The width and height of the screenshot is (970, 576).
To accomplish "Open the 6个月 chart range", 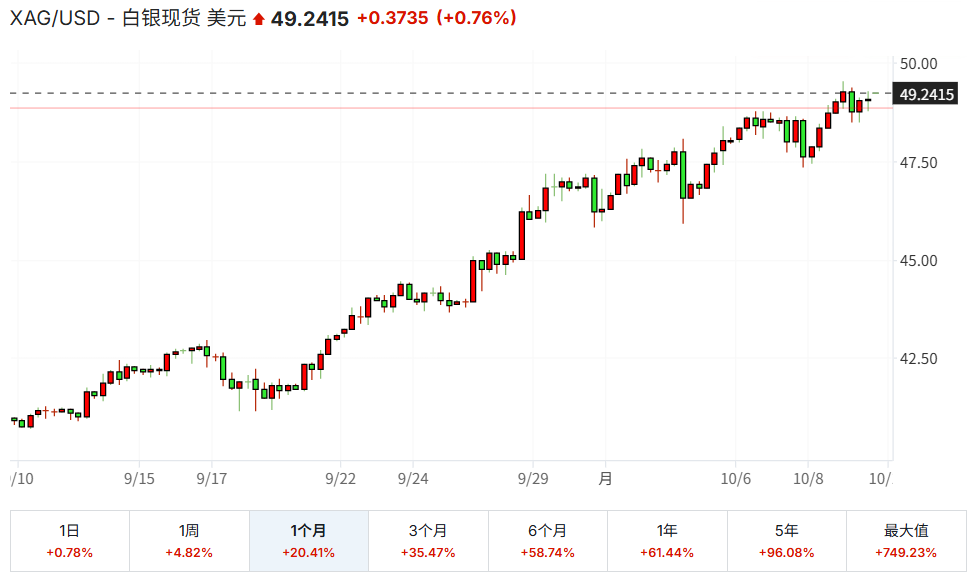I will (547, 541).
